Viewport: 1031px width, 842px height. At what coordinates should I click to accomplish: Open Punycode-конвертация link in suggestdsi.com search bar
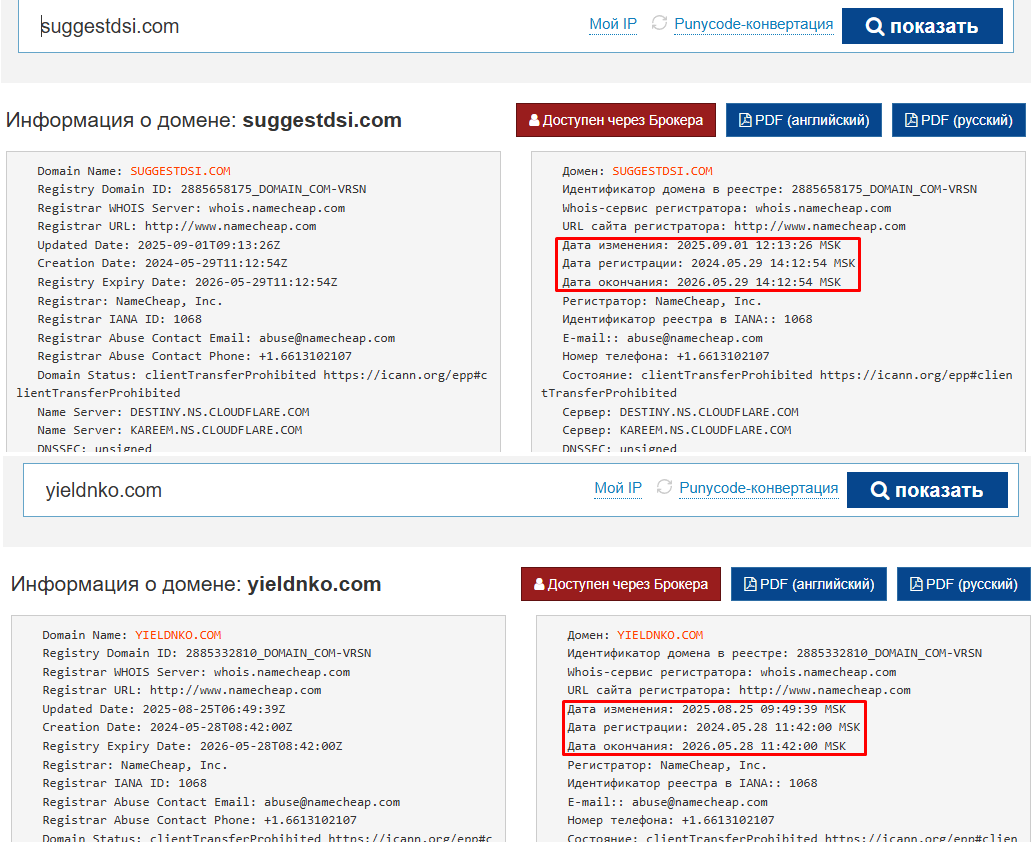pos(753,25)
